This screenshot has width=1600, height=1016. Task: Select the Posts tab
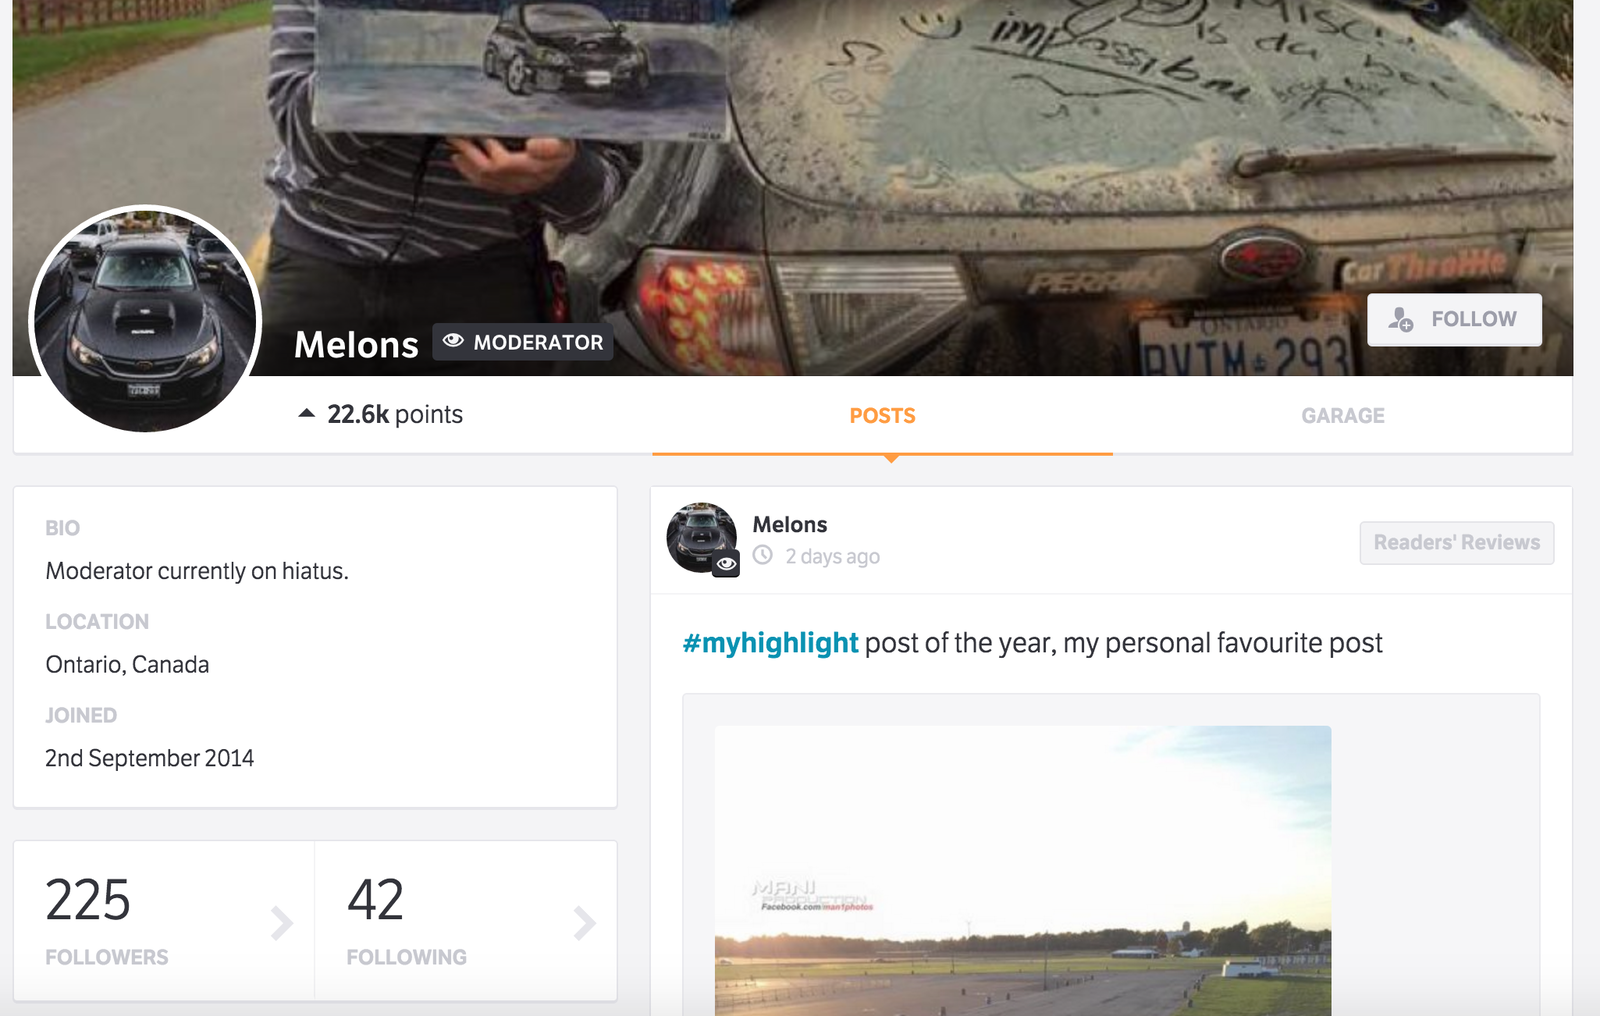tap(883, 416)
